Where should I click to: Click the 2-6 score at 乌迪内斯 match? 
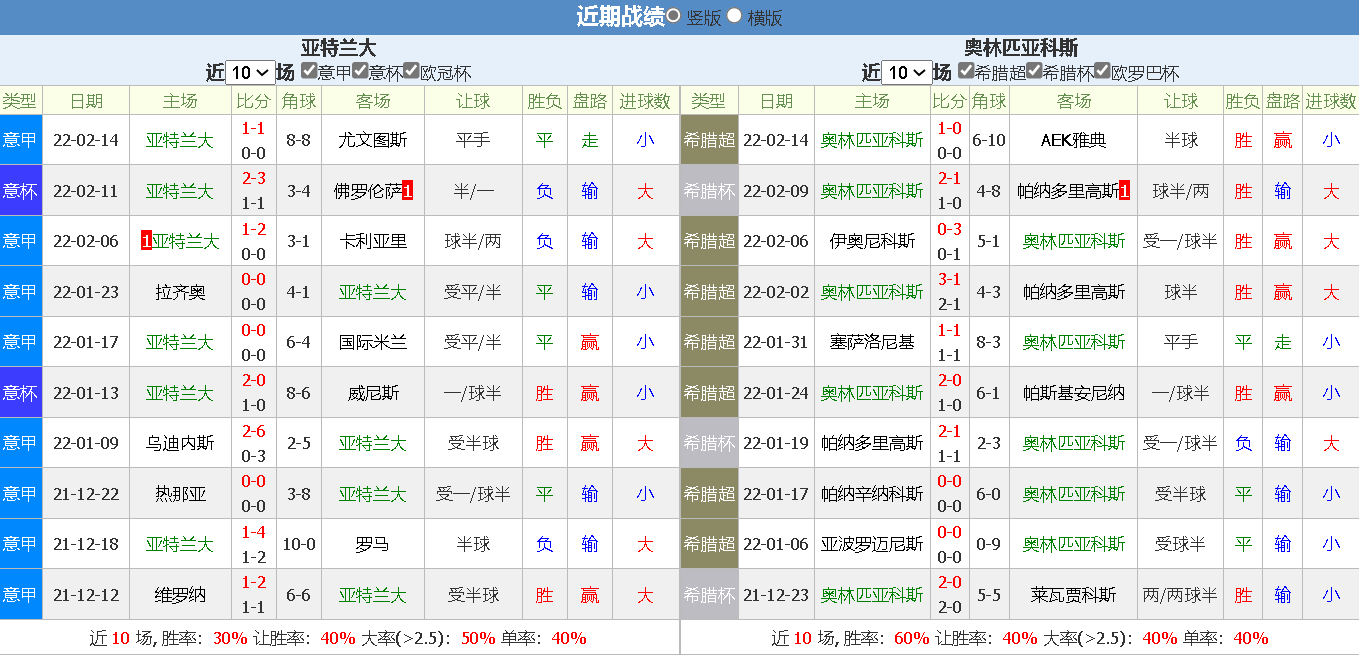254,430
